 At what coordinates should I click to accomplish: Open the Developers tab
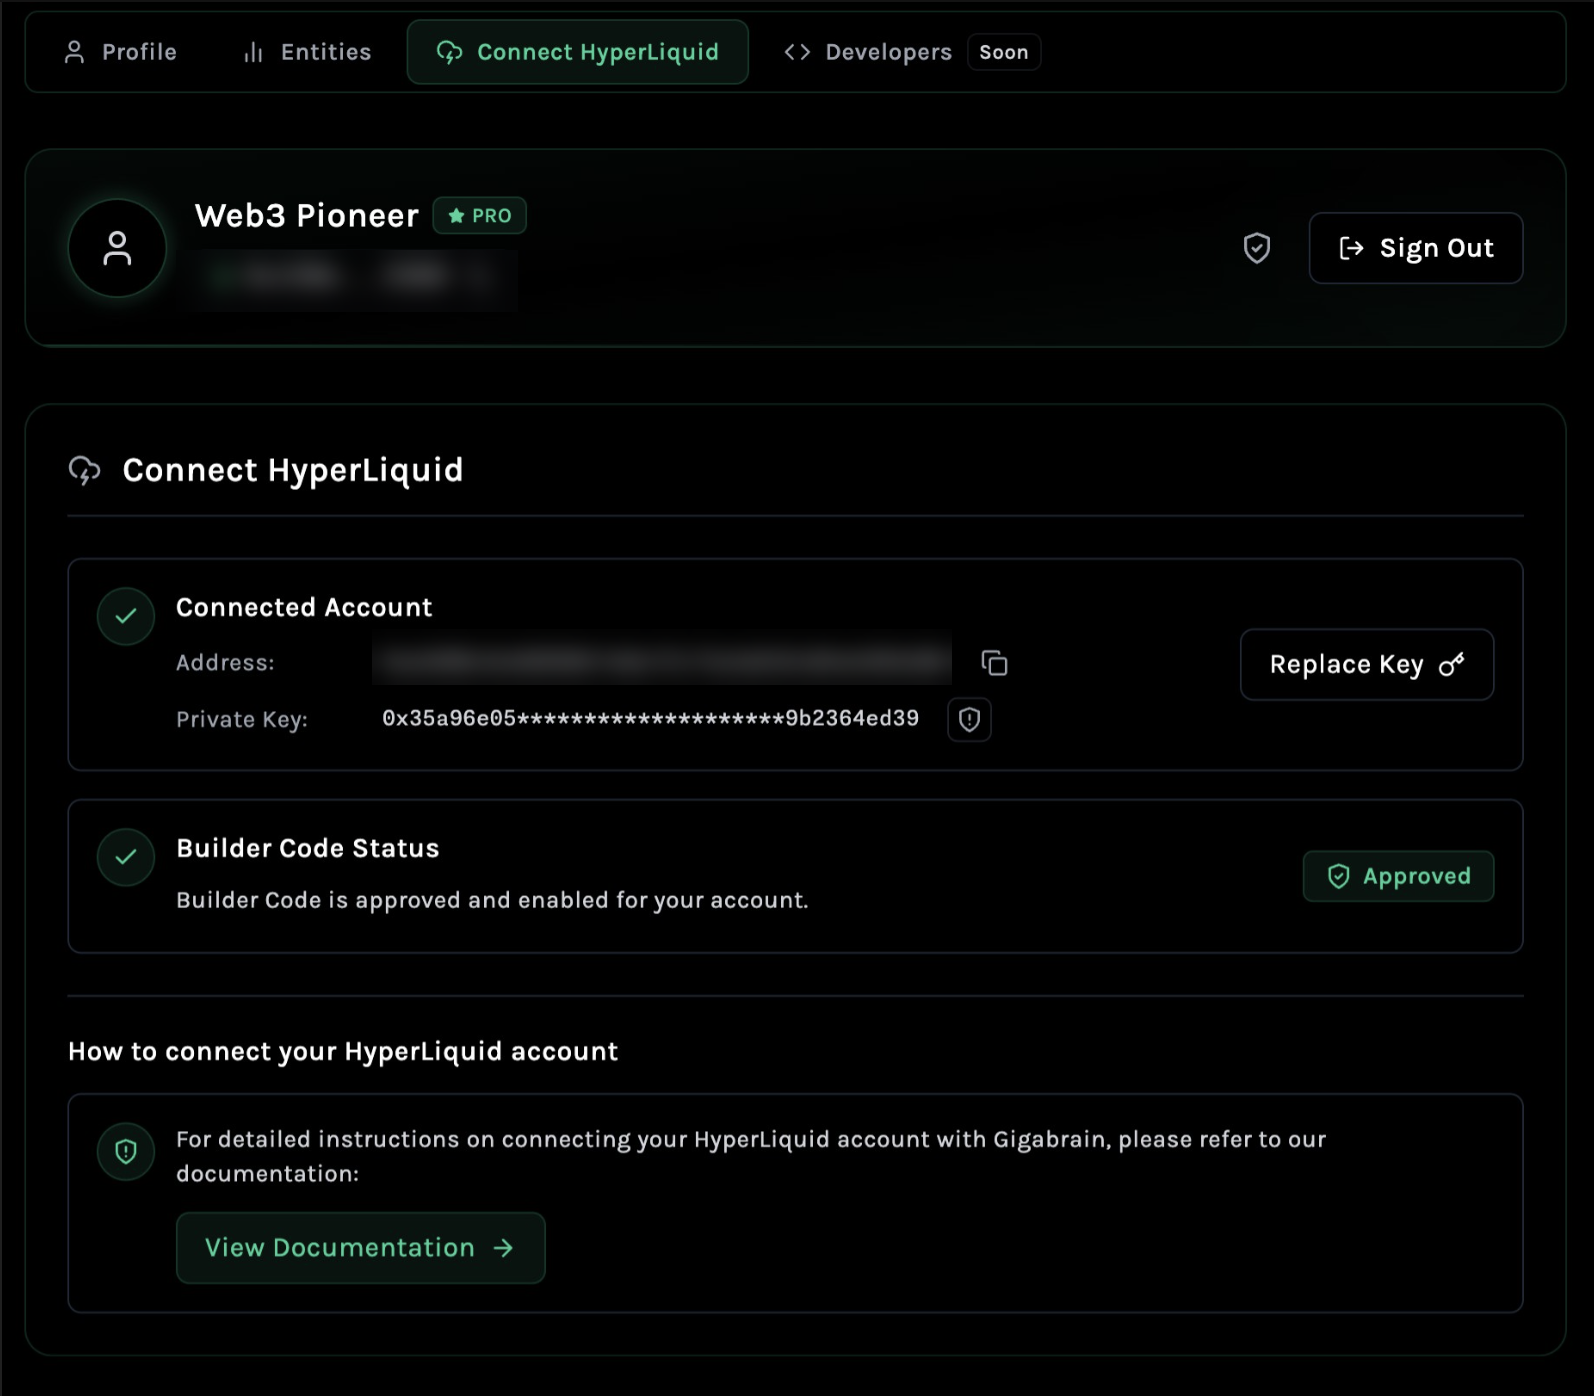click(x=868, y=52)
